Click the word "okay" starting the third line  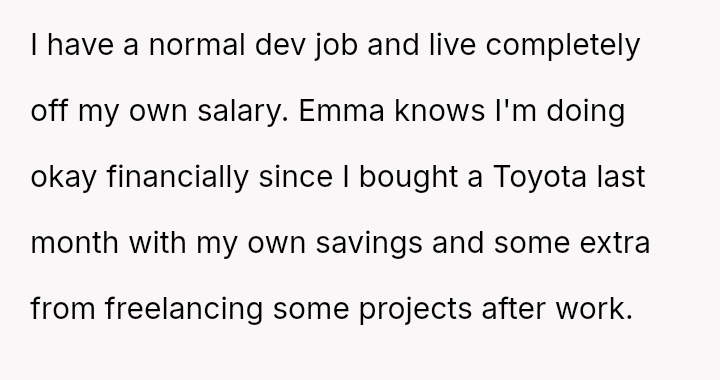click(63, 177)
